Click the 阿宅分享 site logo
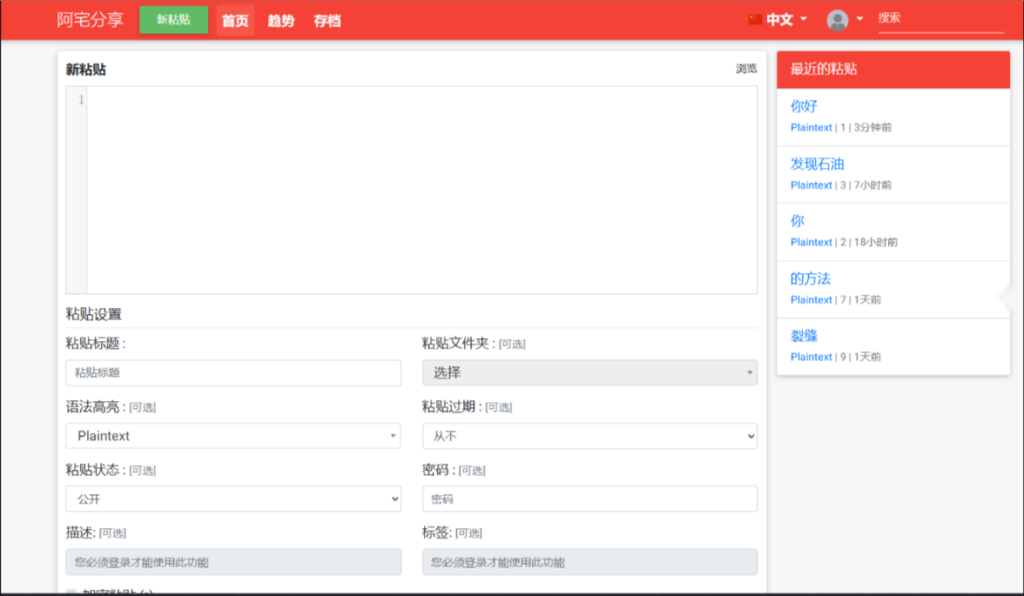The image size is (1024, 596). [88, 18]
